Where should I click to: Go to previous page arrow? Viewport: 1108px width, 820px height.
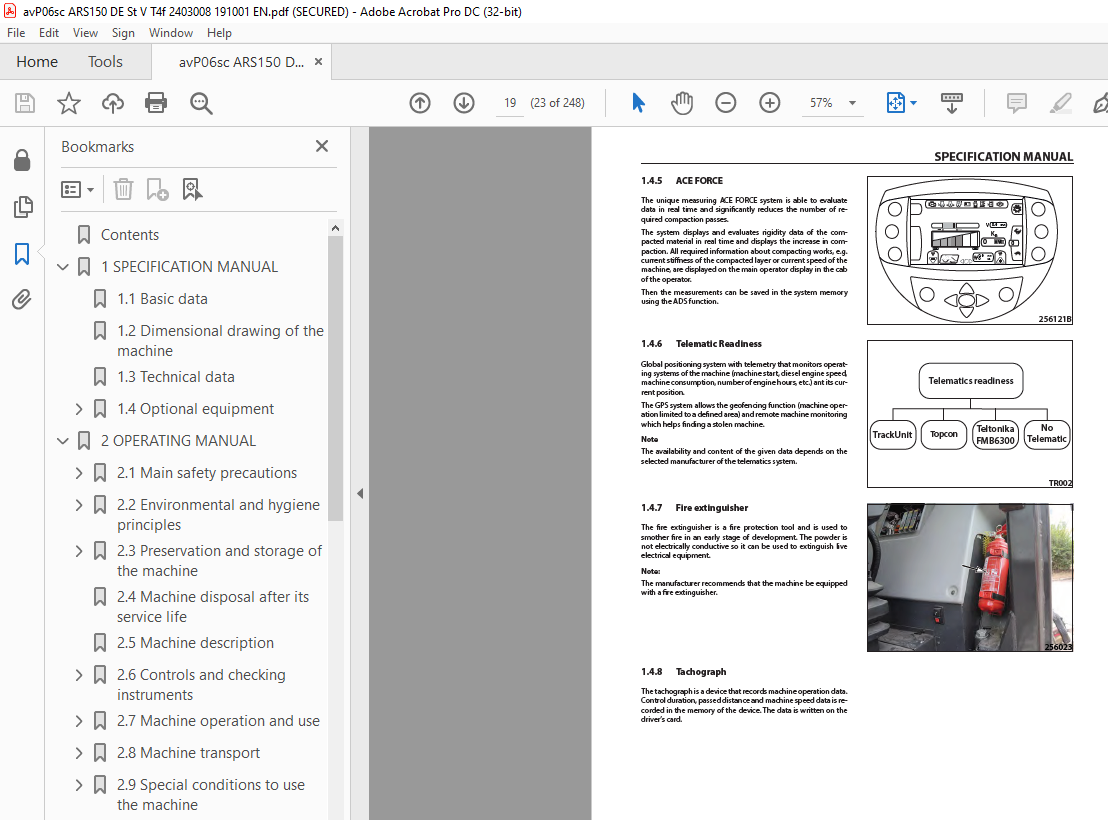pyautogui.click(x=420, y=103)
